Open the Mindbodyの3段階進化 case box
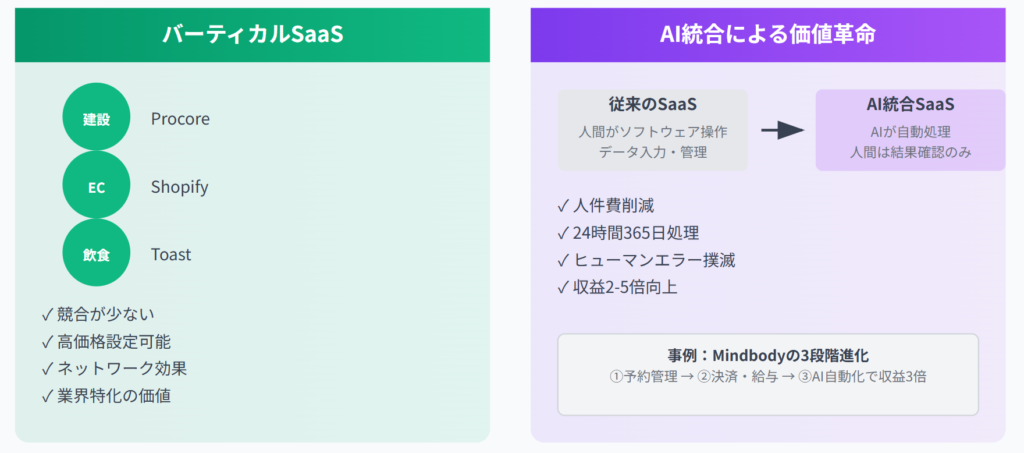 coord(768,374)
